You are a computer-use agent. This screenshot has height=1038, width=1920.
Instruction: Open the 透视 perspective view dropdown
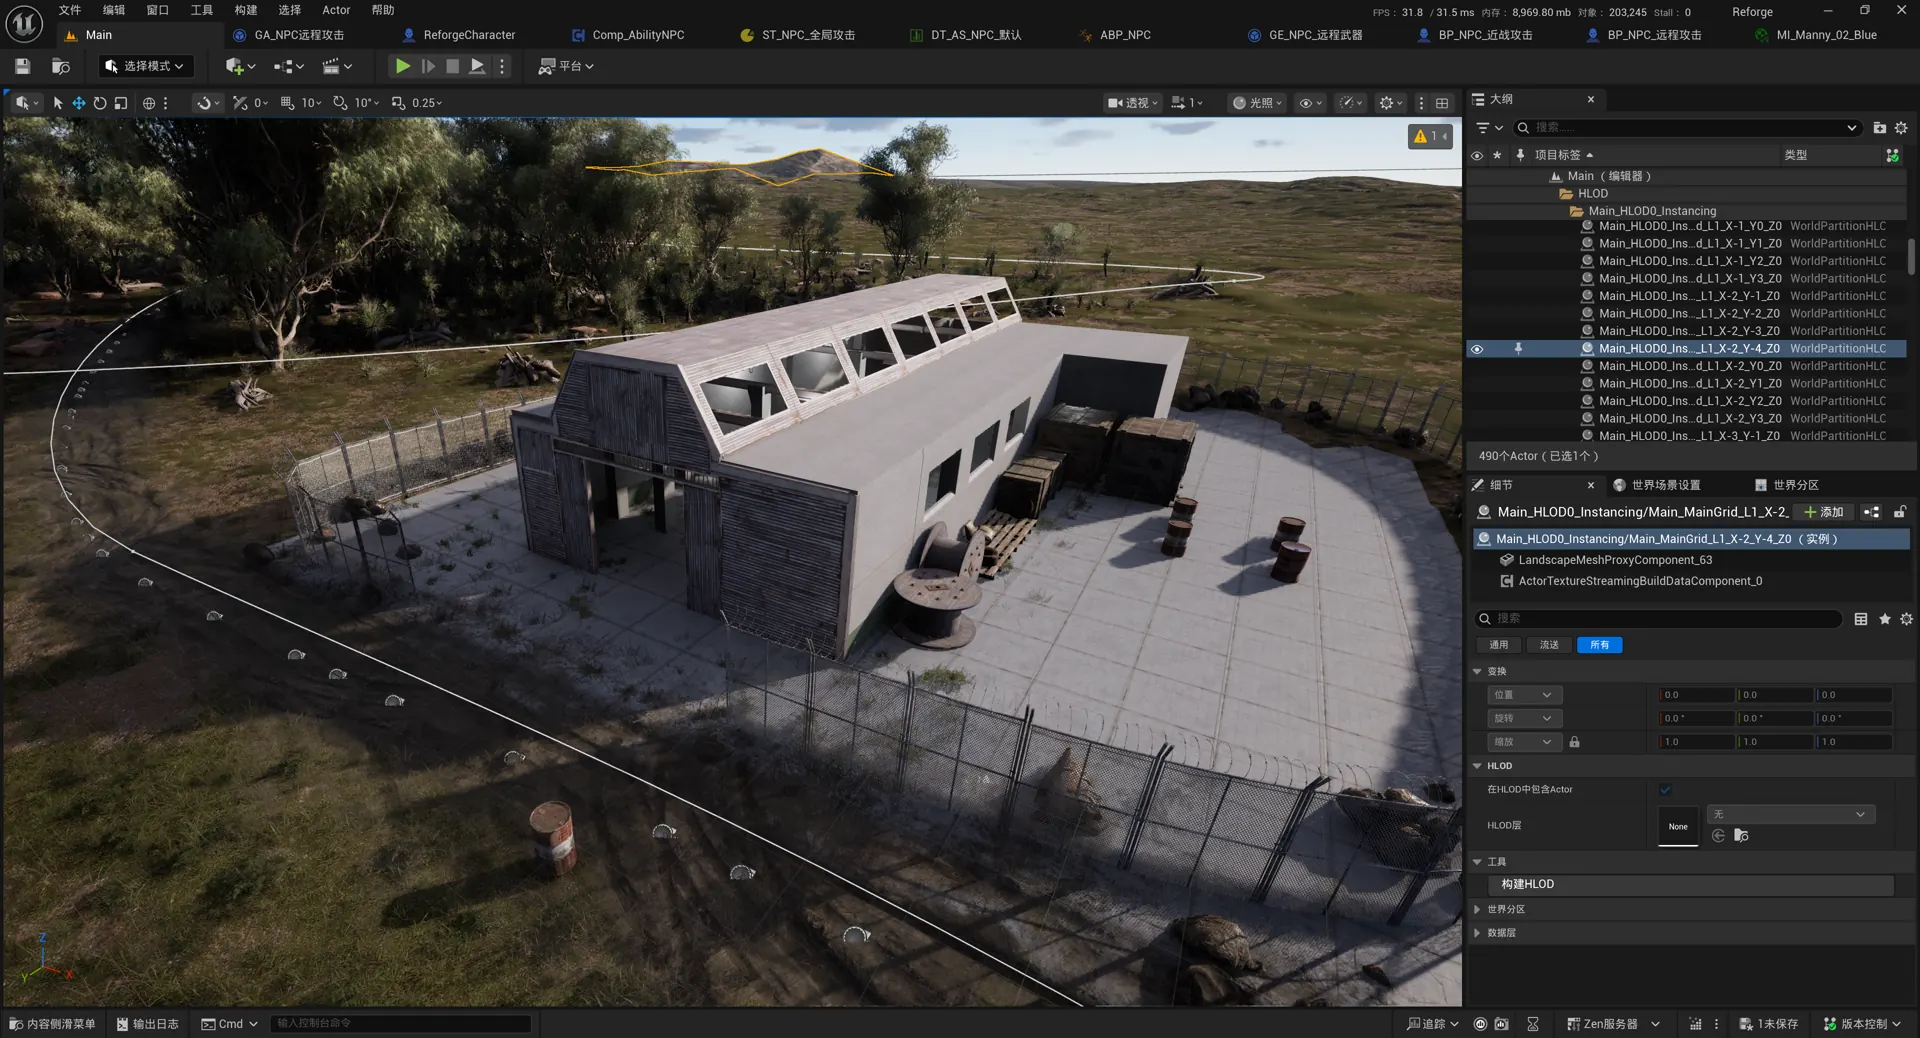tap(1133, 103)
